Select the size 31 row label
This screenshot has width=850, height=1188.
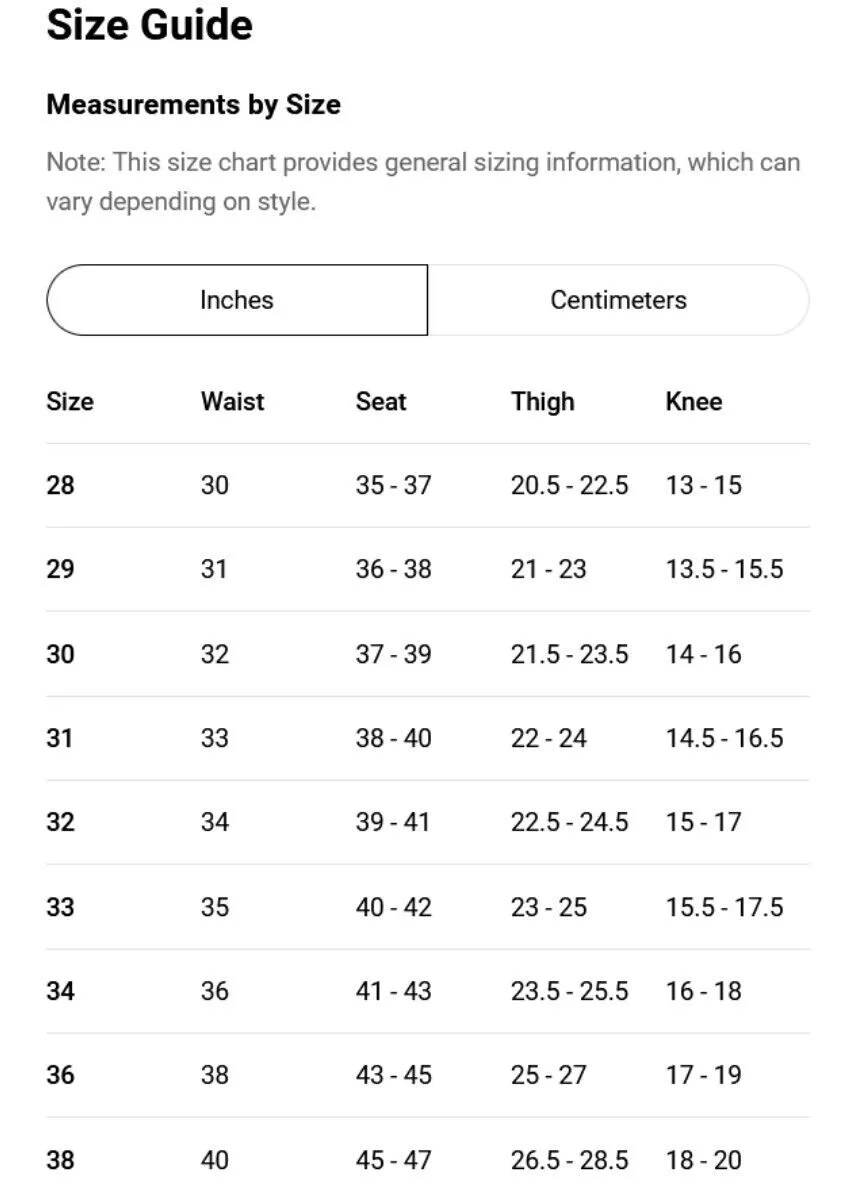click(60, 738)
